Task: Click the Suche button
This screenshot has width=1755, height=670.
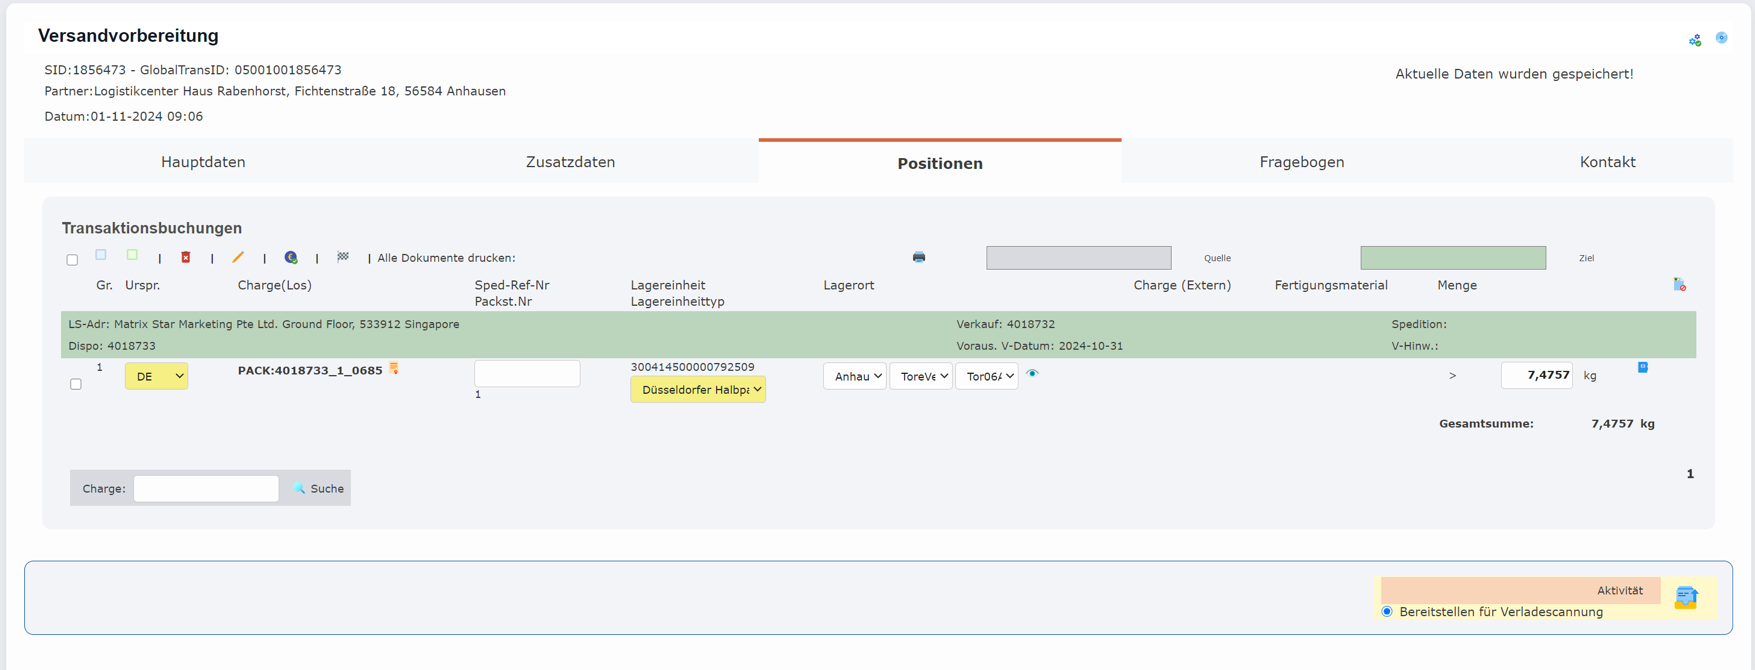Action: 319,489
